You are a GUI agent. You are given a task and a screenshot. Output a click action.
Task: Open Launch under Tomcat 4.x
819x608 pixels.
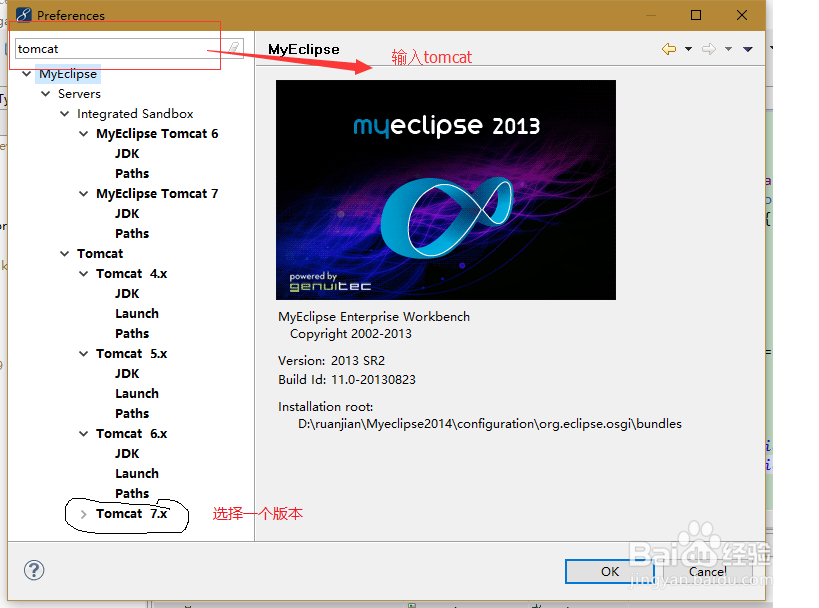(137, 313)
